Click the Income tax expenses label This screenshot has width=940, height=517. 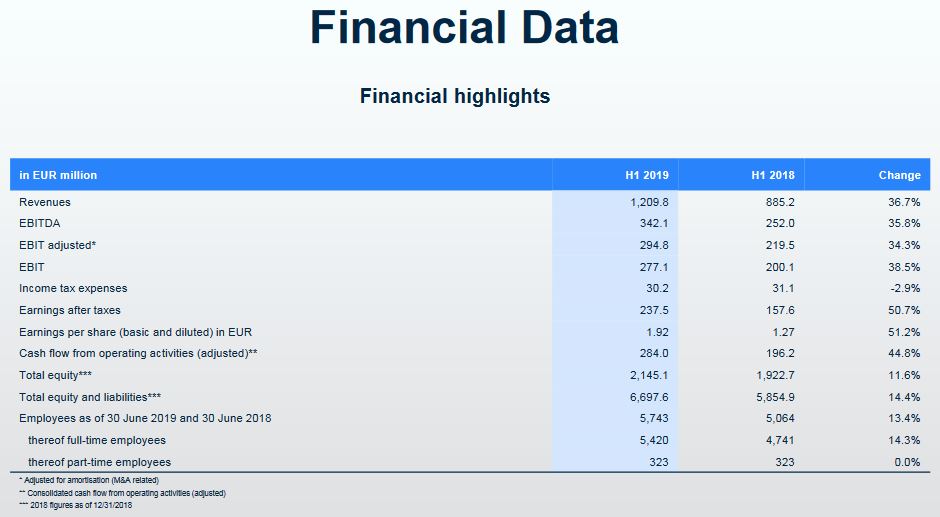click(x=73, y=288)
